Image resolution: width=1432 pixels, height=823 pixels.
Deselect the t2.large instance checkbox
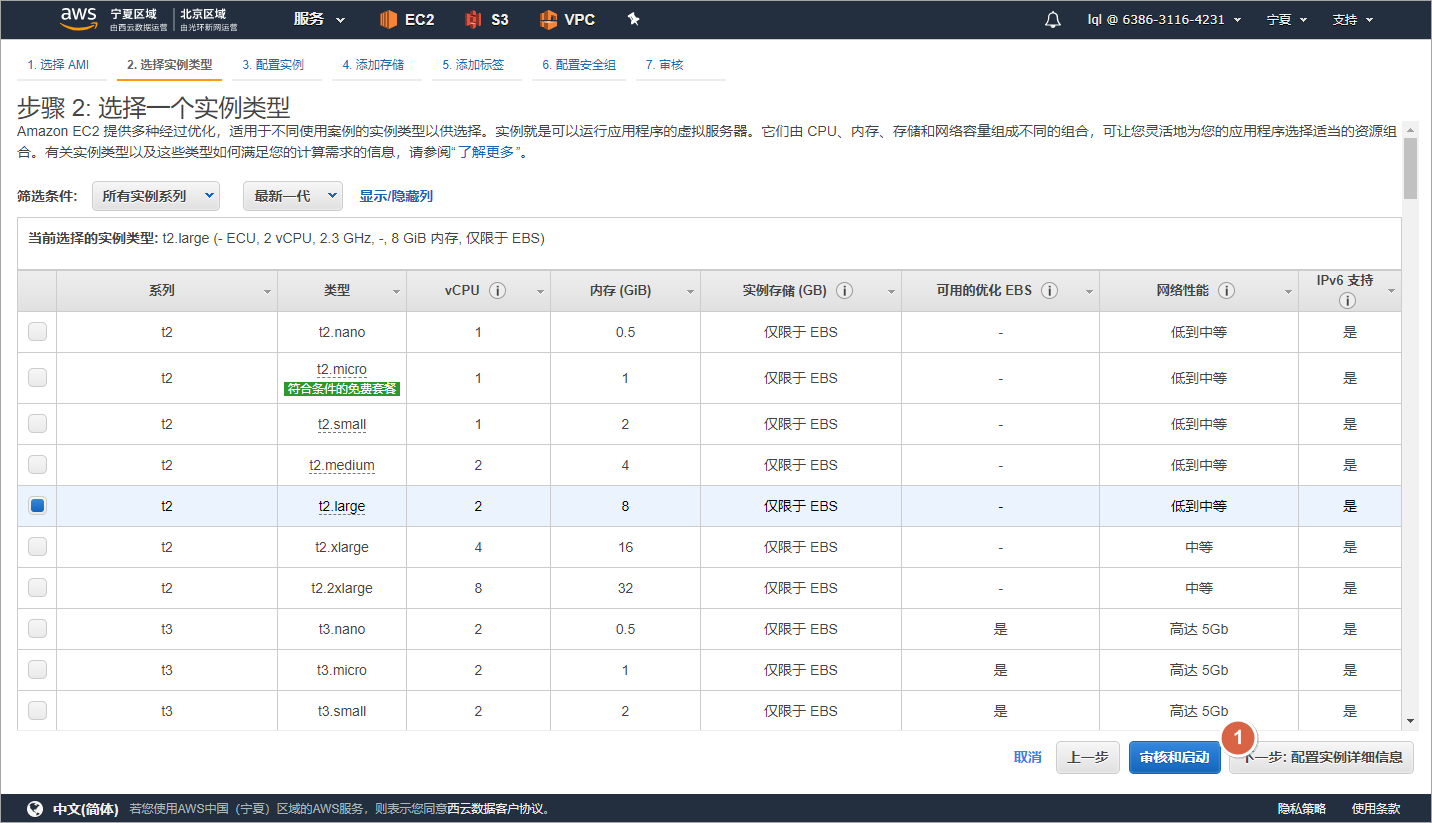37,506
